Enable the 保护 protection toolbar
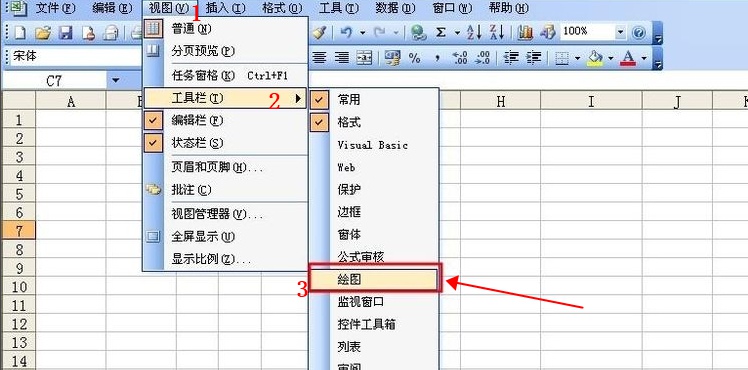The height and width of the screenshot is (370, 748). (x=374, y=190)
